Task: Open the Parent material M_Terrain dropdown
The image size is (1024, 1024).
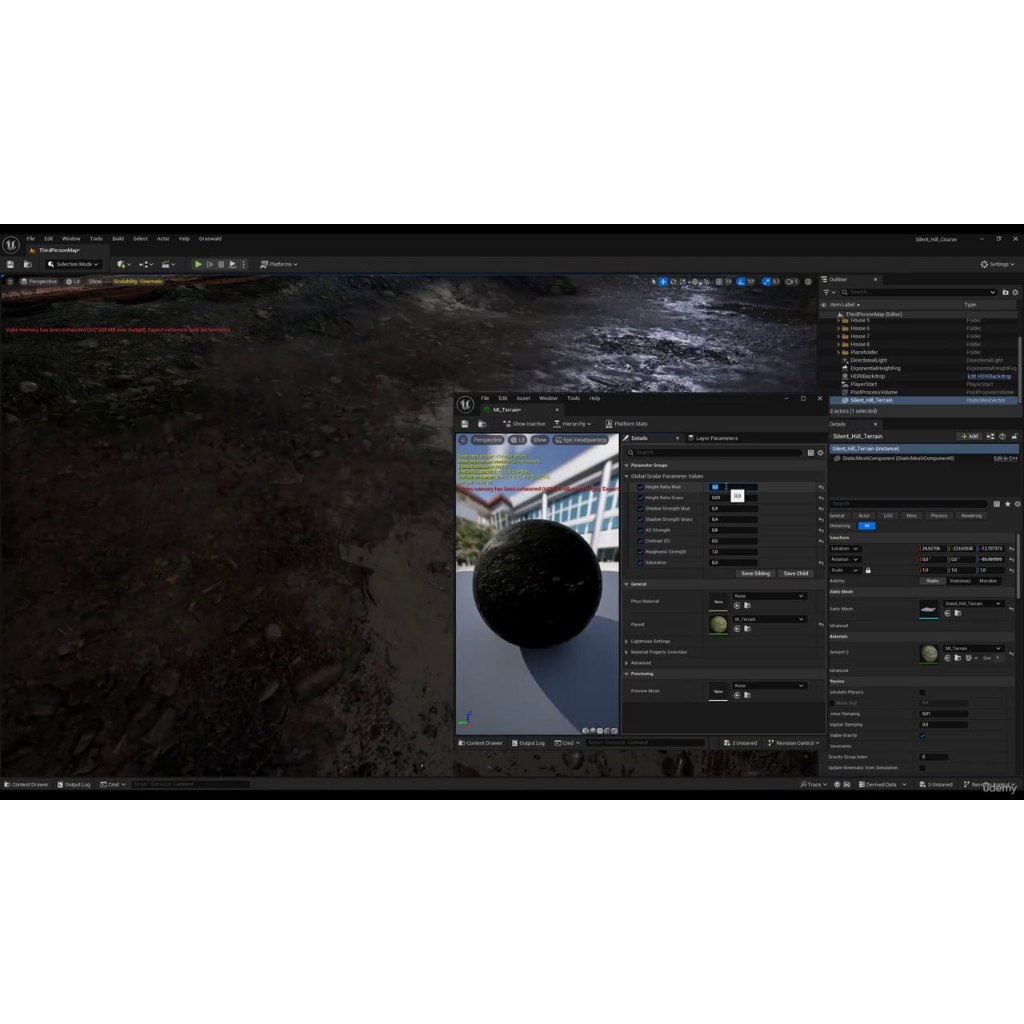Action: 769,619
